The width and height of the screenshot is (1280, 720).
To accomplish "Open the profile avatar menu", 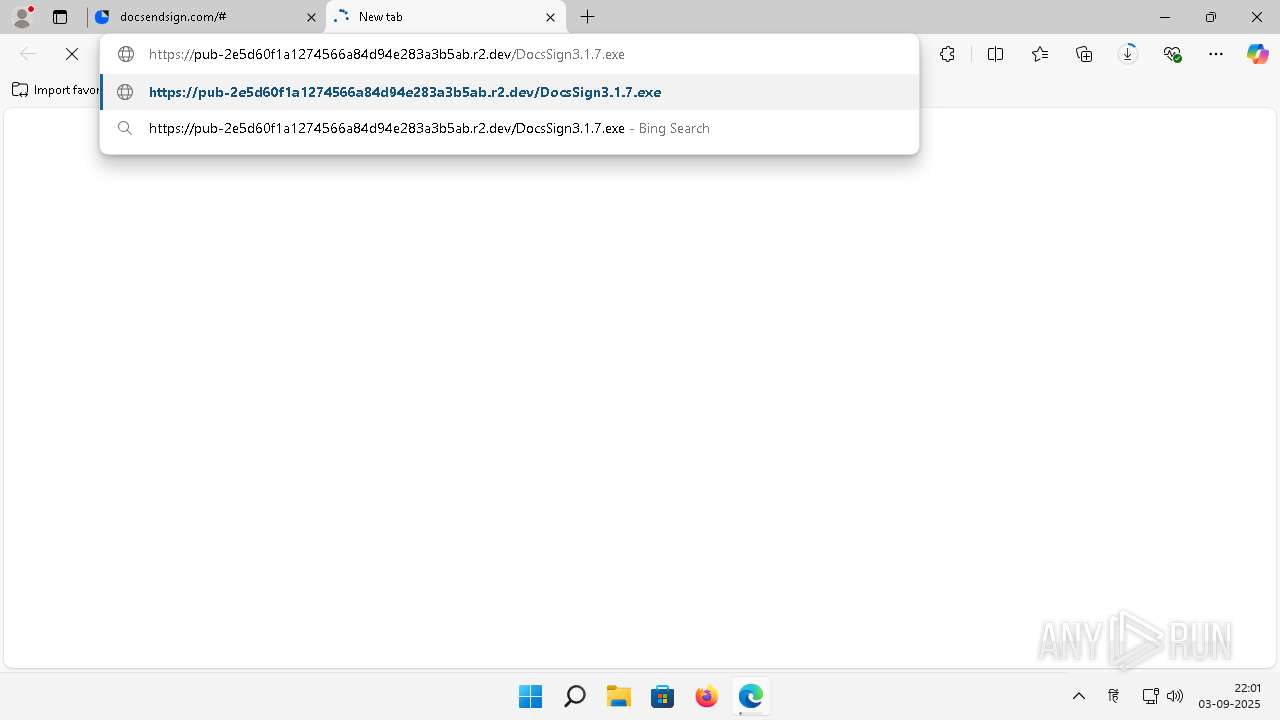I will [22, 16].
